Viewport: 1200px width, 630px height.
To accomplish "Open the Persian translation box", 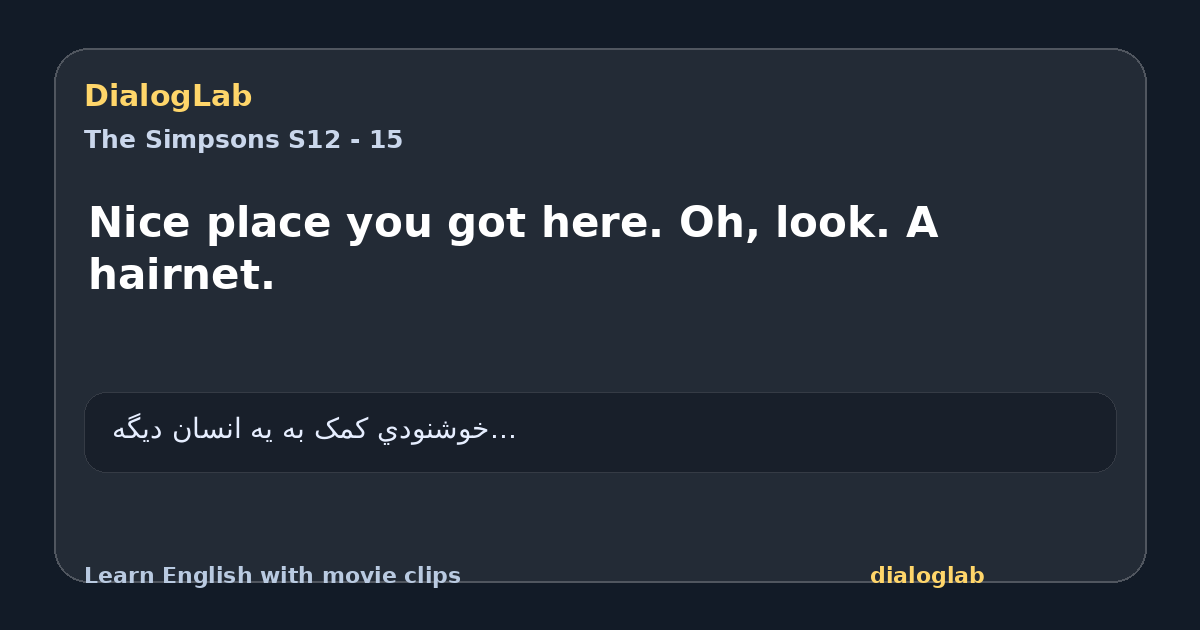I will [x=600, y=432].
